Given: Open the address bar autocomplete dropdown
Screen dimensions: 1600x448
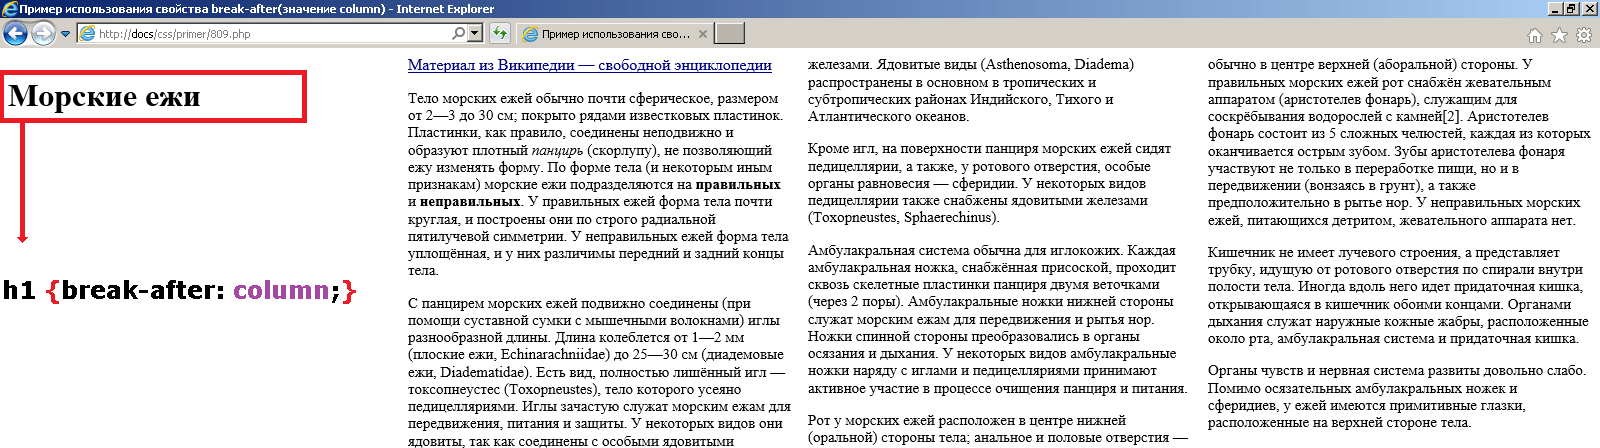Looking at the screenshot, I should pyautogui.click(x=475, y=33).
